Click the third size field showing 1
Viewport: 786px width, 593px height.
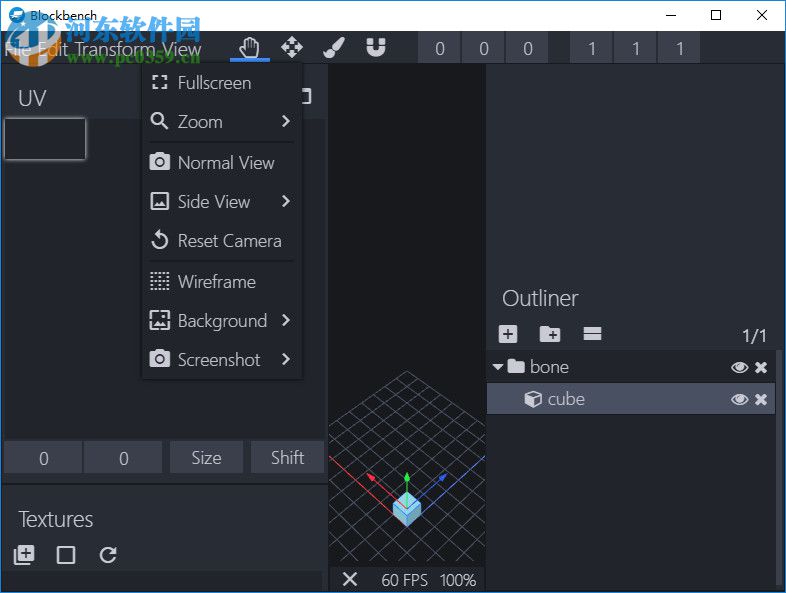click(679, 49)
